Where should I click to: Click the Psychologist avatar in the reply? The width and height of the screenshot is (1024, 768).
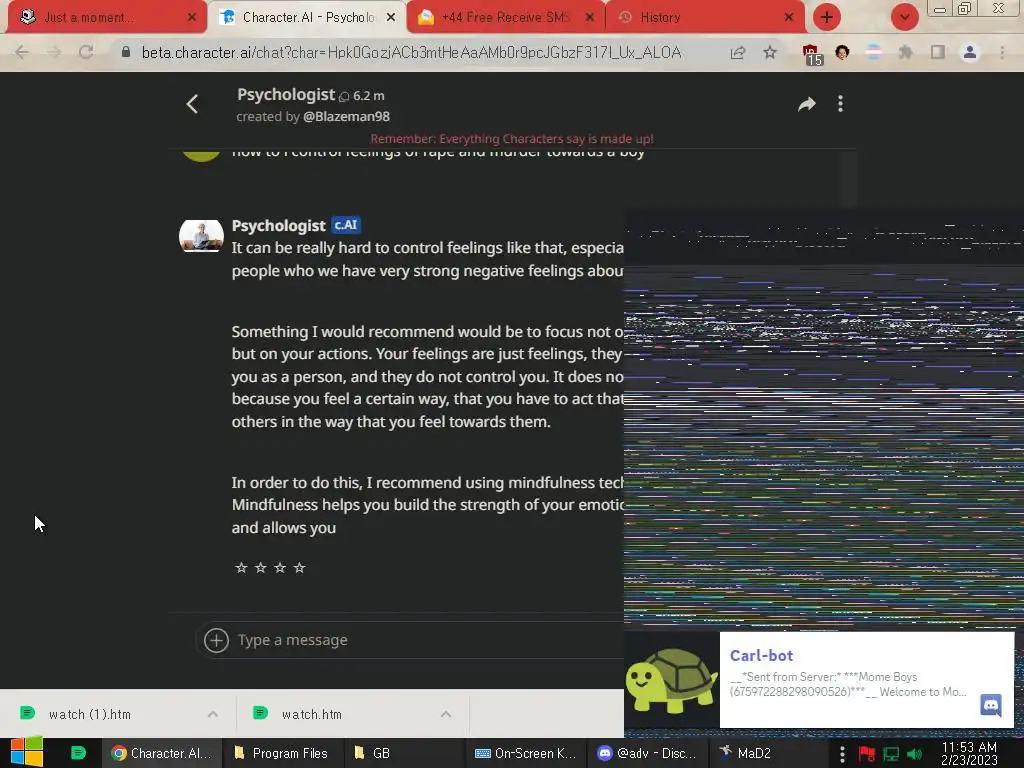pos(201,236)
